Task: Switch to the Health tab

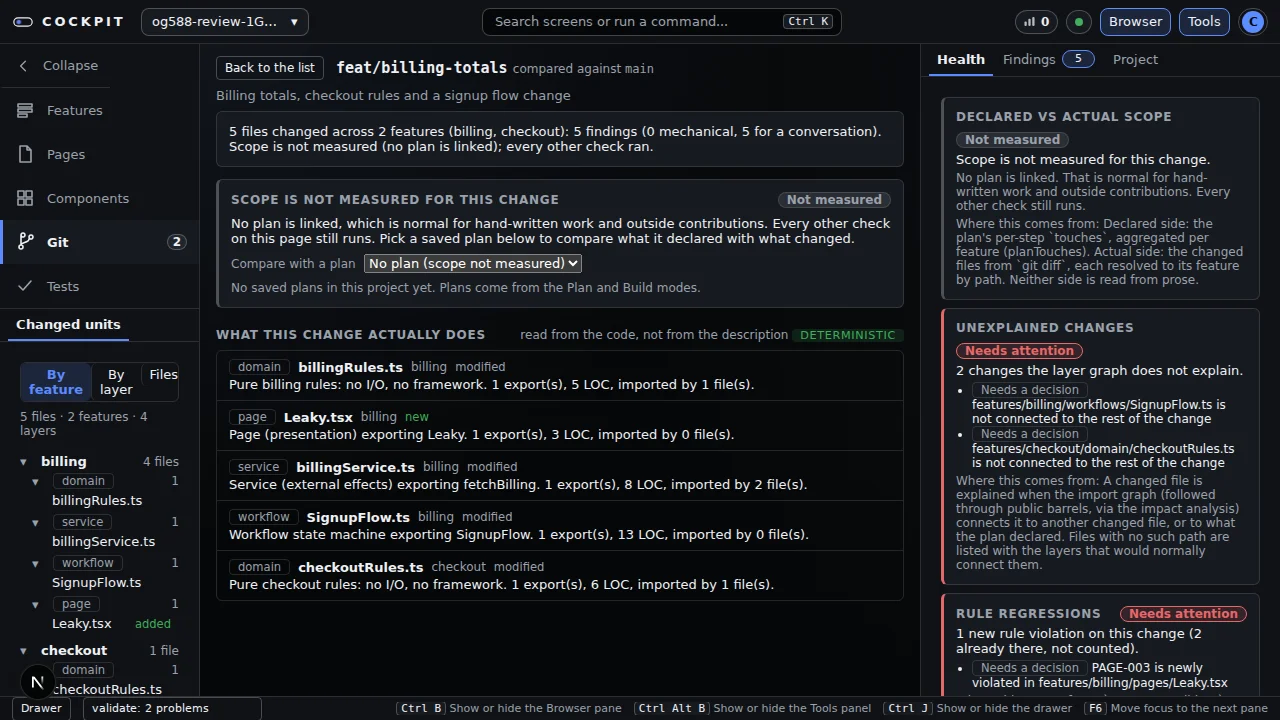Action: coord(961,60)
